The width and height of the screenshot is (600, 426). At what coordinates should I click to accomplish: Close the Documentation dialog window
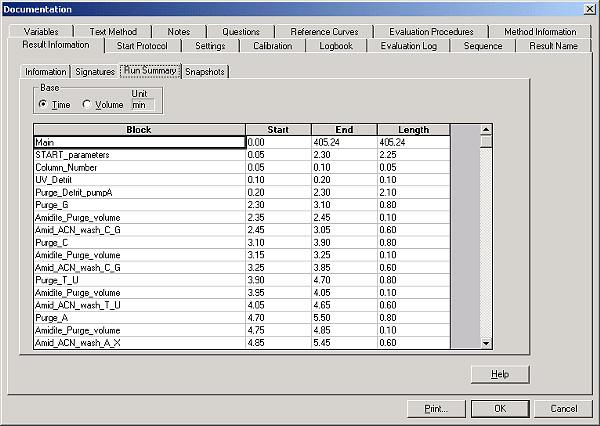coord(590,9)
